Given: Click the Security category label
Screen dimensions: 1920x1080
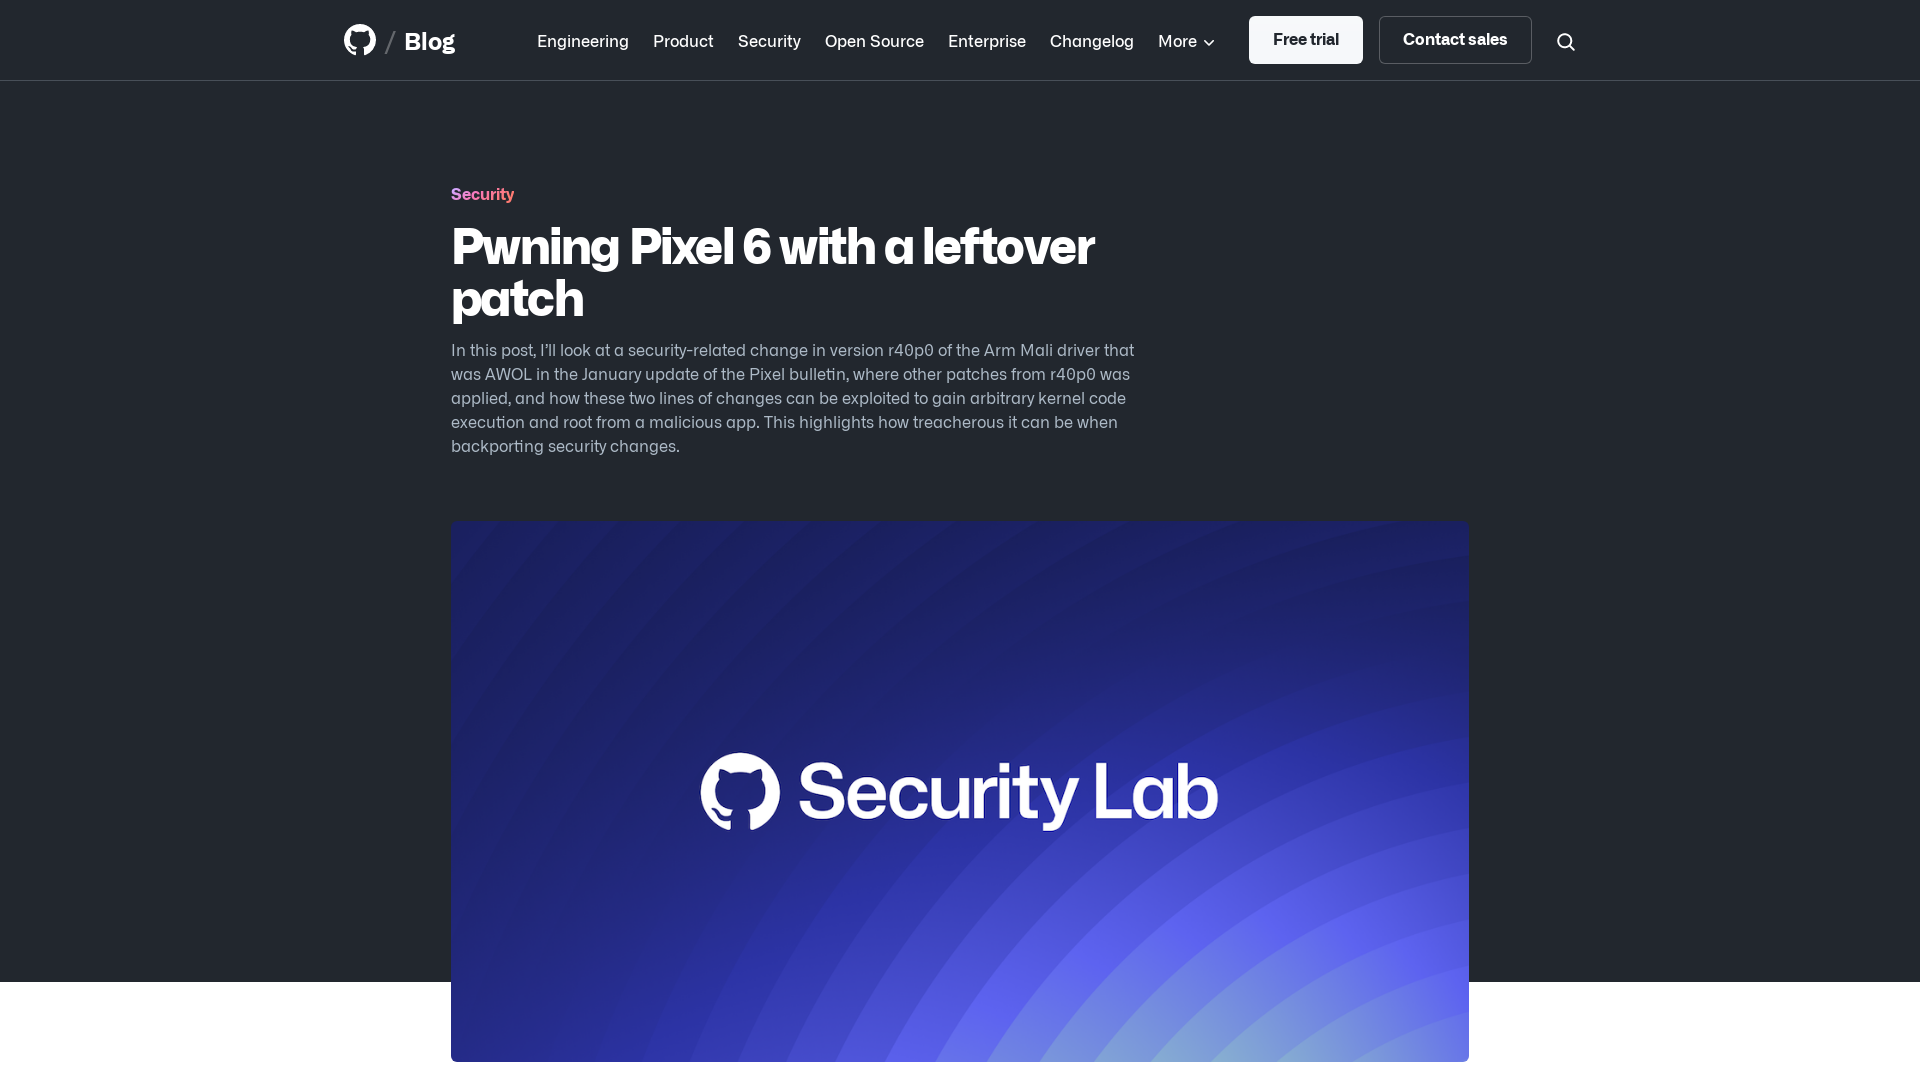Looking at the screenshot, I should point(483,193).
